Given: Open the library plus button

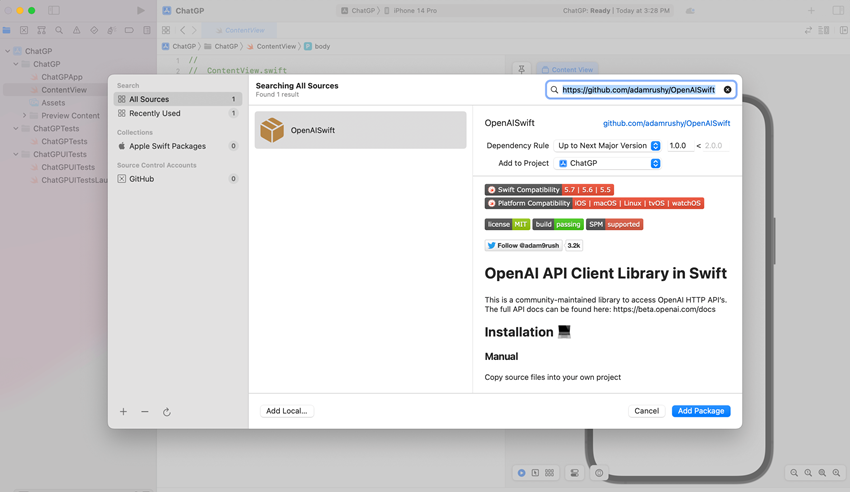Looking at the screenshot, I should click(811, 10).
